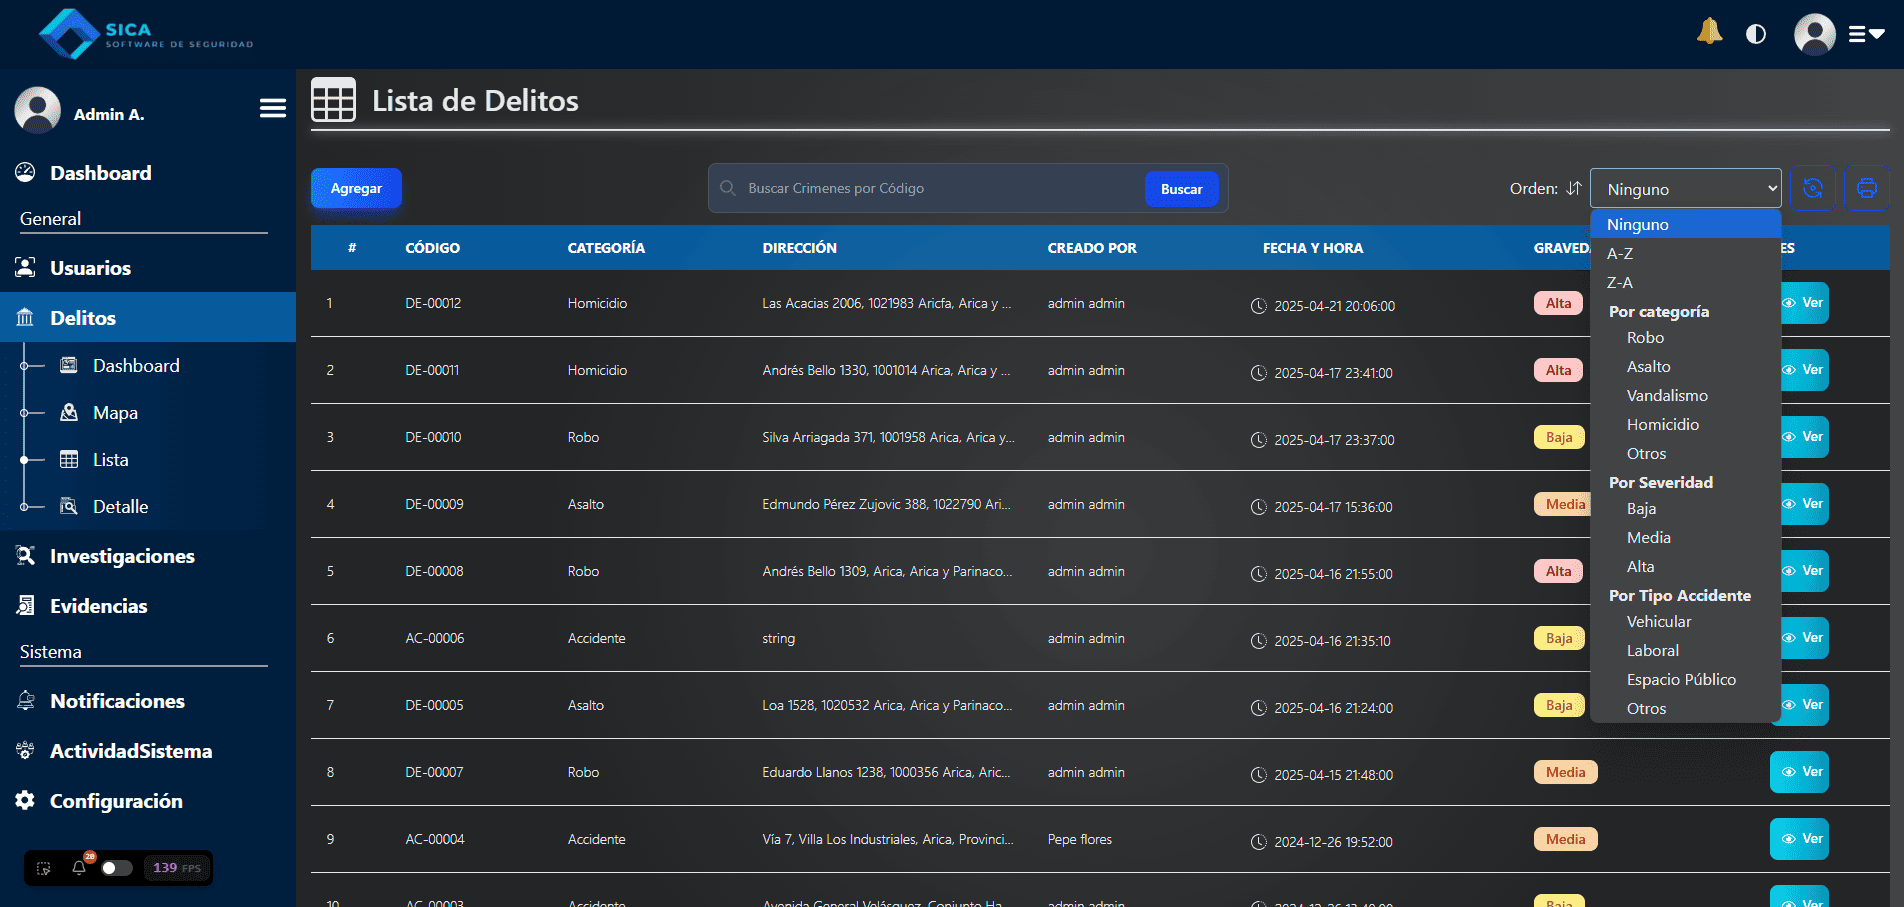Click the print icon in the top right

pos(1866,188)
